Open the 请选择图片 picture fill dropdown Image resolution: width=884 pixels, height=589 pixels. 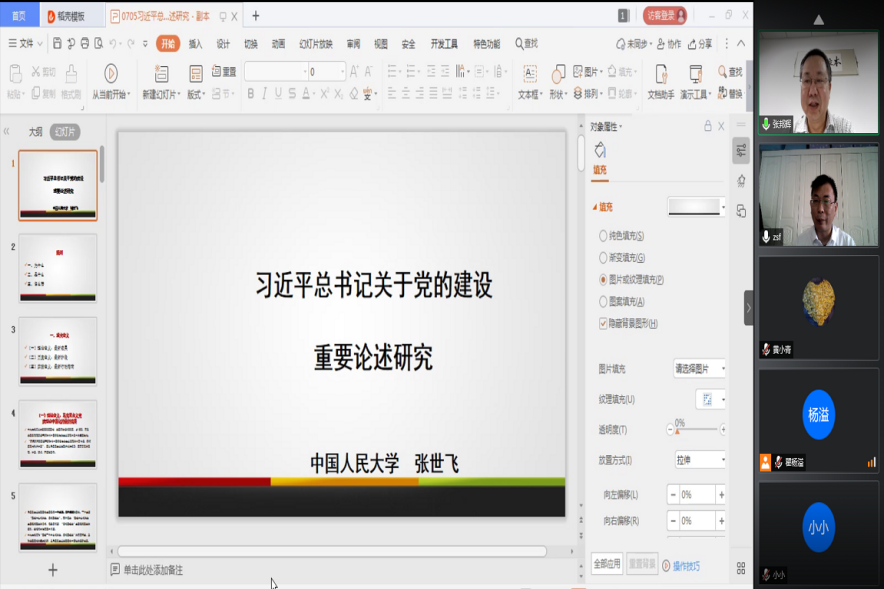pyautogui.click(x=700, y=368)
